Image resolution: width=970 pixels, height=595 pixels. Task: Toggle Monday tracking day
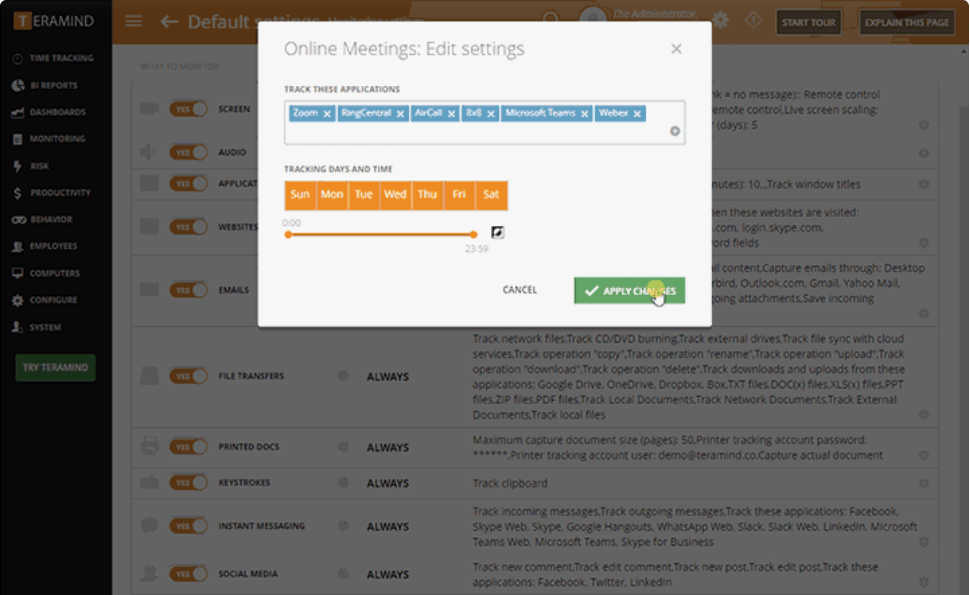coord(332,195)
